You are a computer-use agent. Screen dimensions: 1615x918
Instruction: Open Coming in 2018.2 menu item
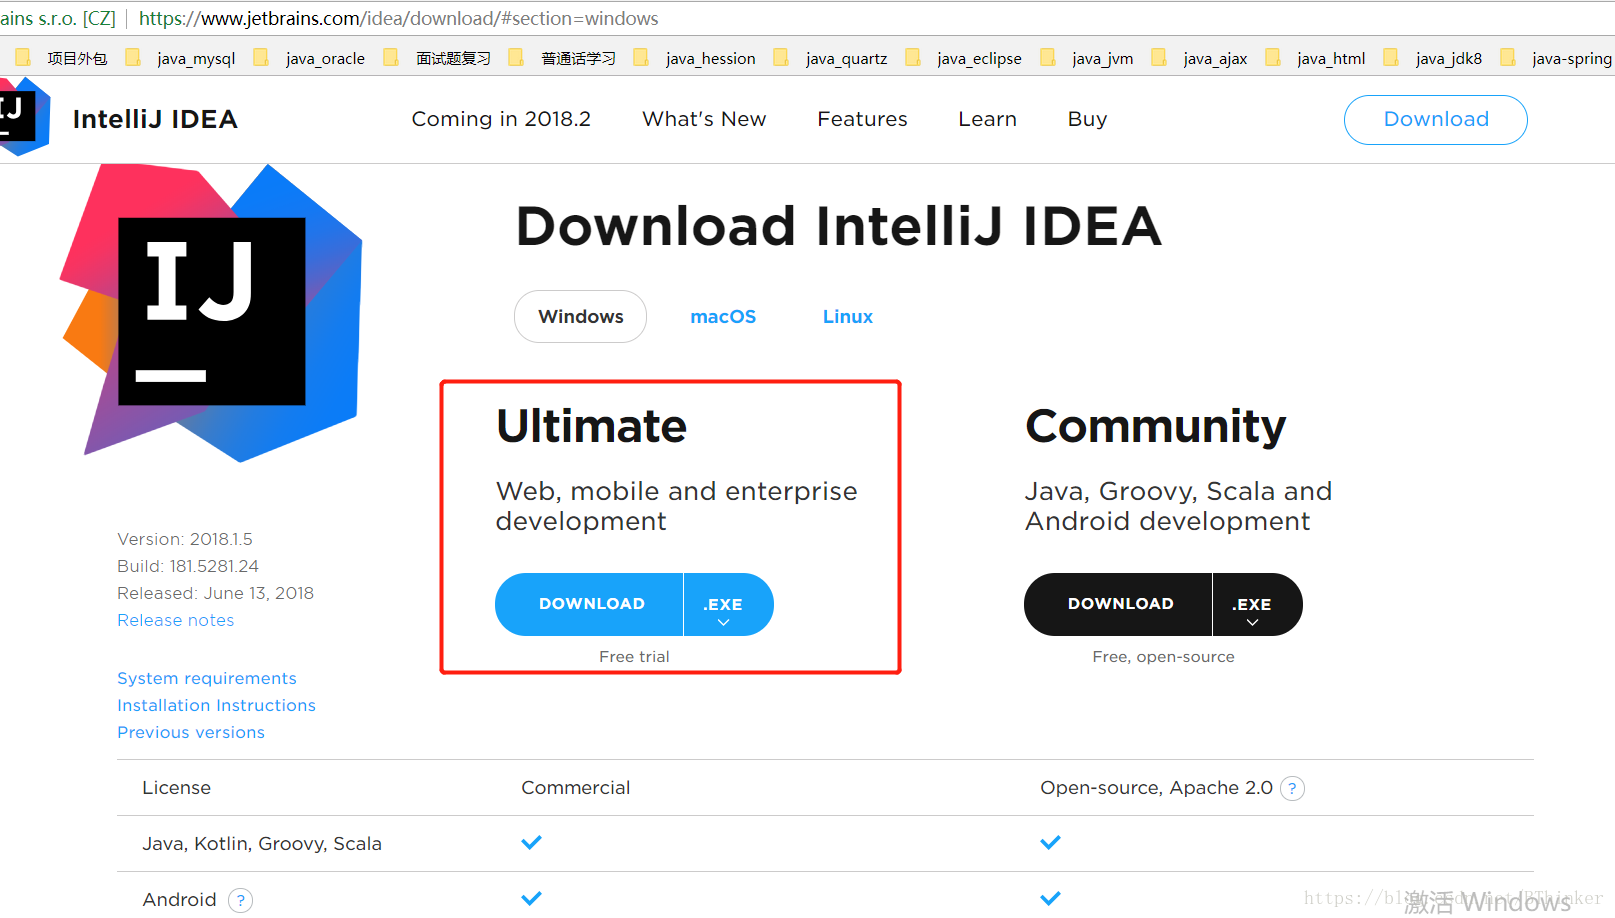click(x=501, y=119)
